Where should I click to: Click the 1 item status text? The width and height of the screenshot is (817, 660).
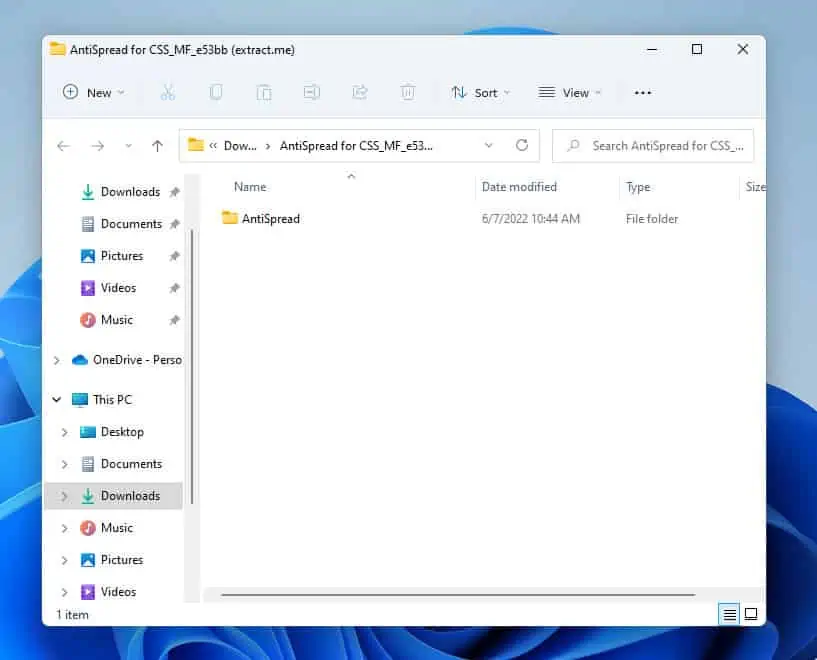[x=72, y=615]
